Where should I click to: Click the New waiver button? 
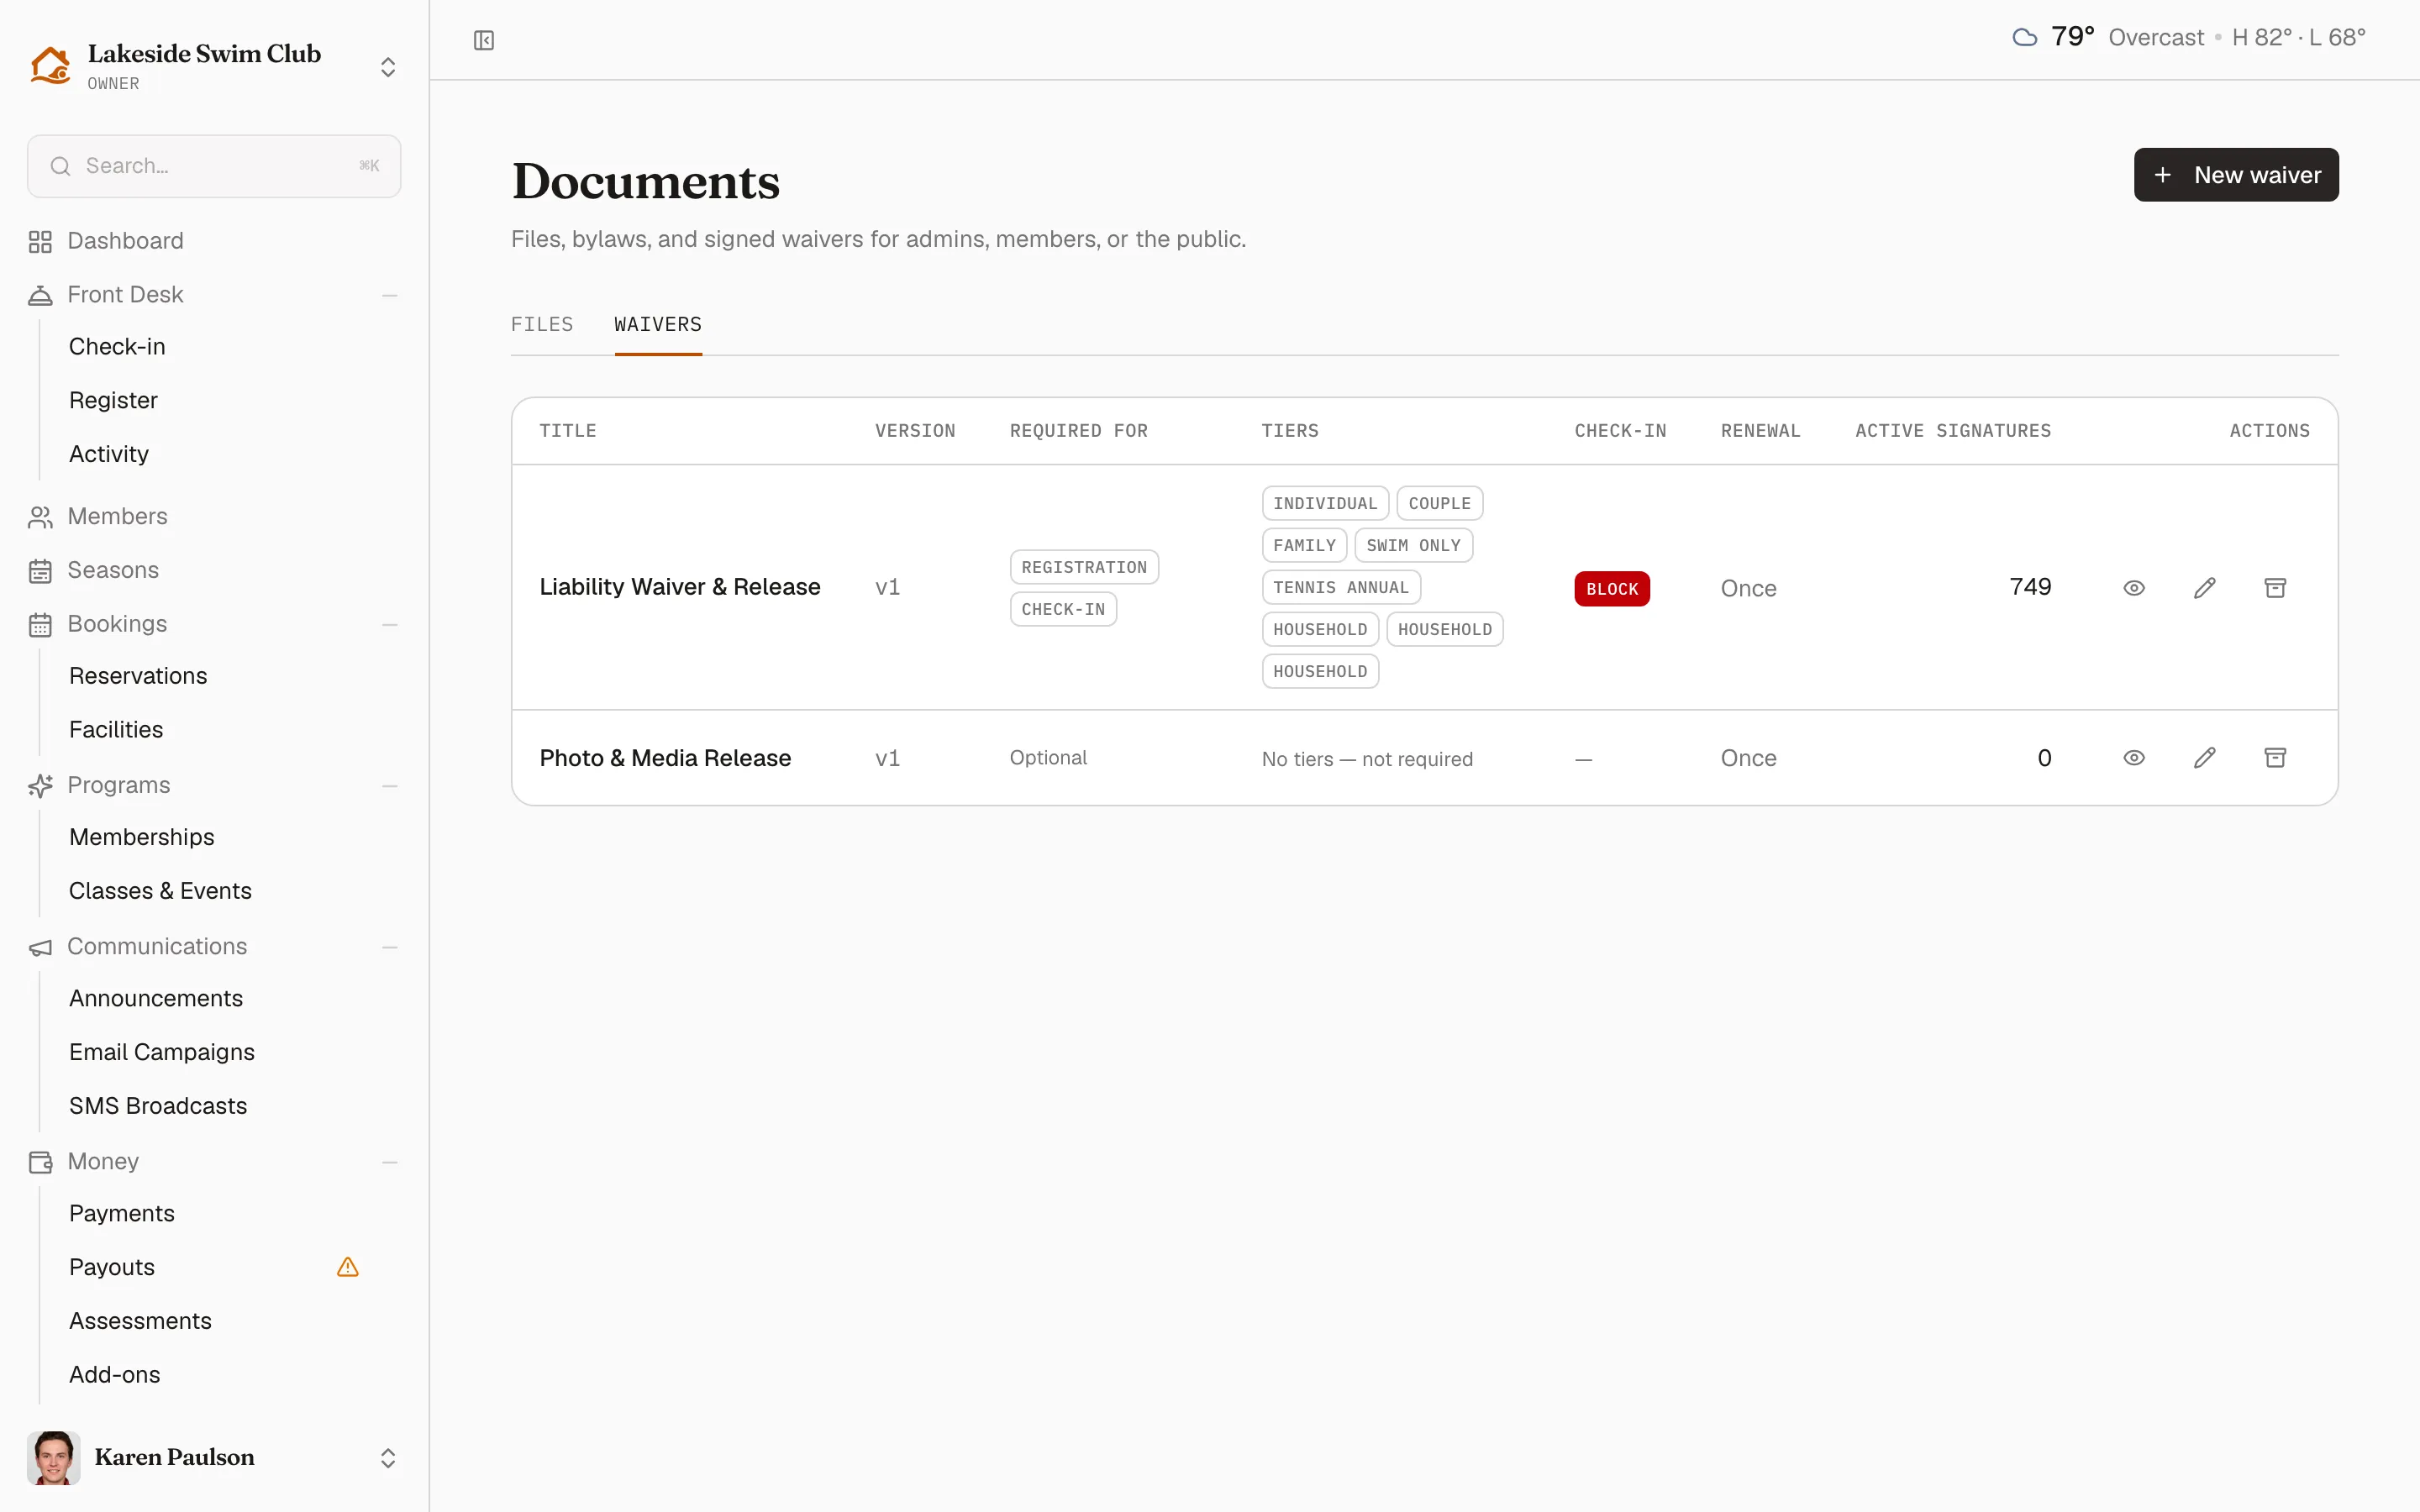(x=2236, y=175)
